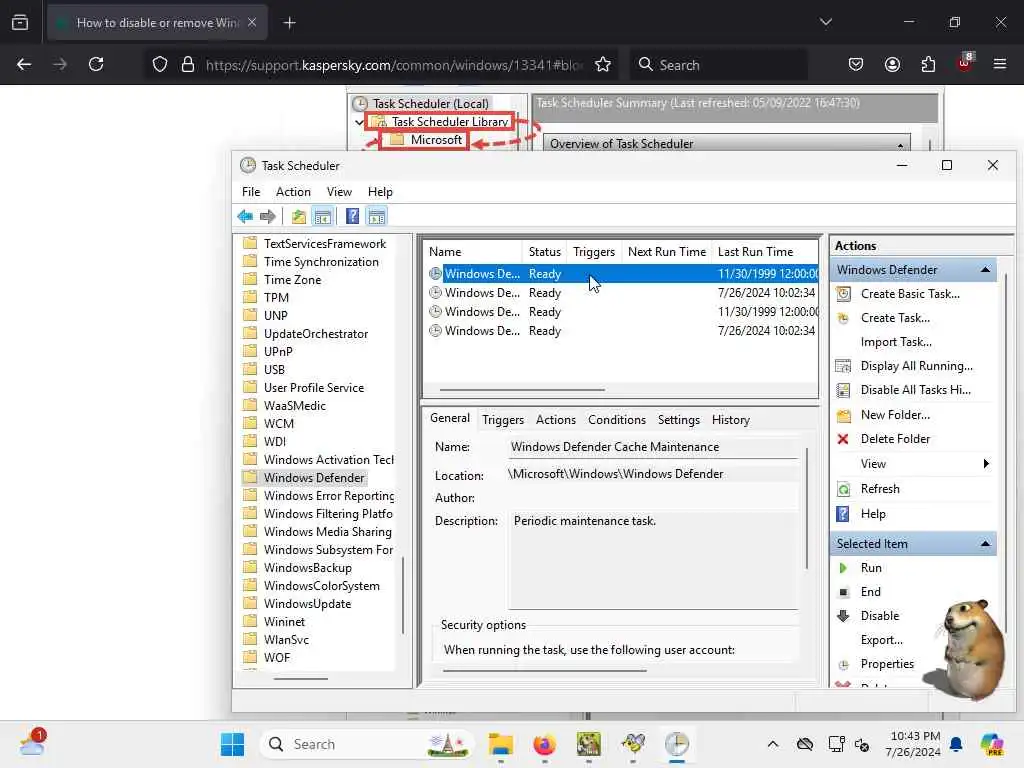Open the File menu
The image size is (1024, 768).
pos(251,192)
